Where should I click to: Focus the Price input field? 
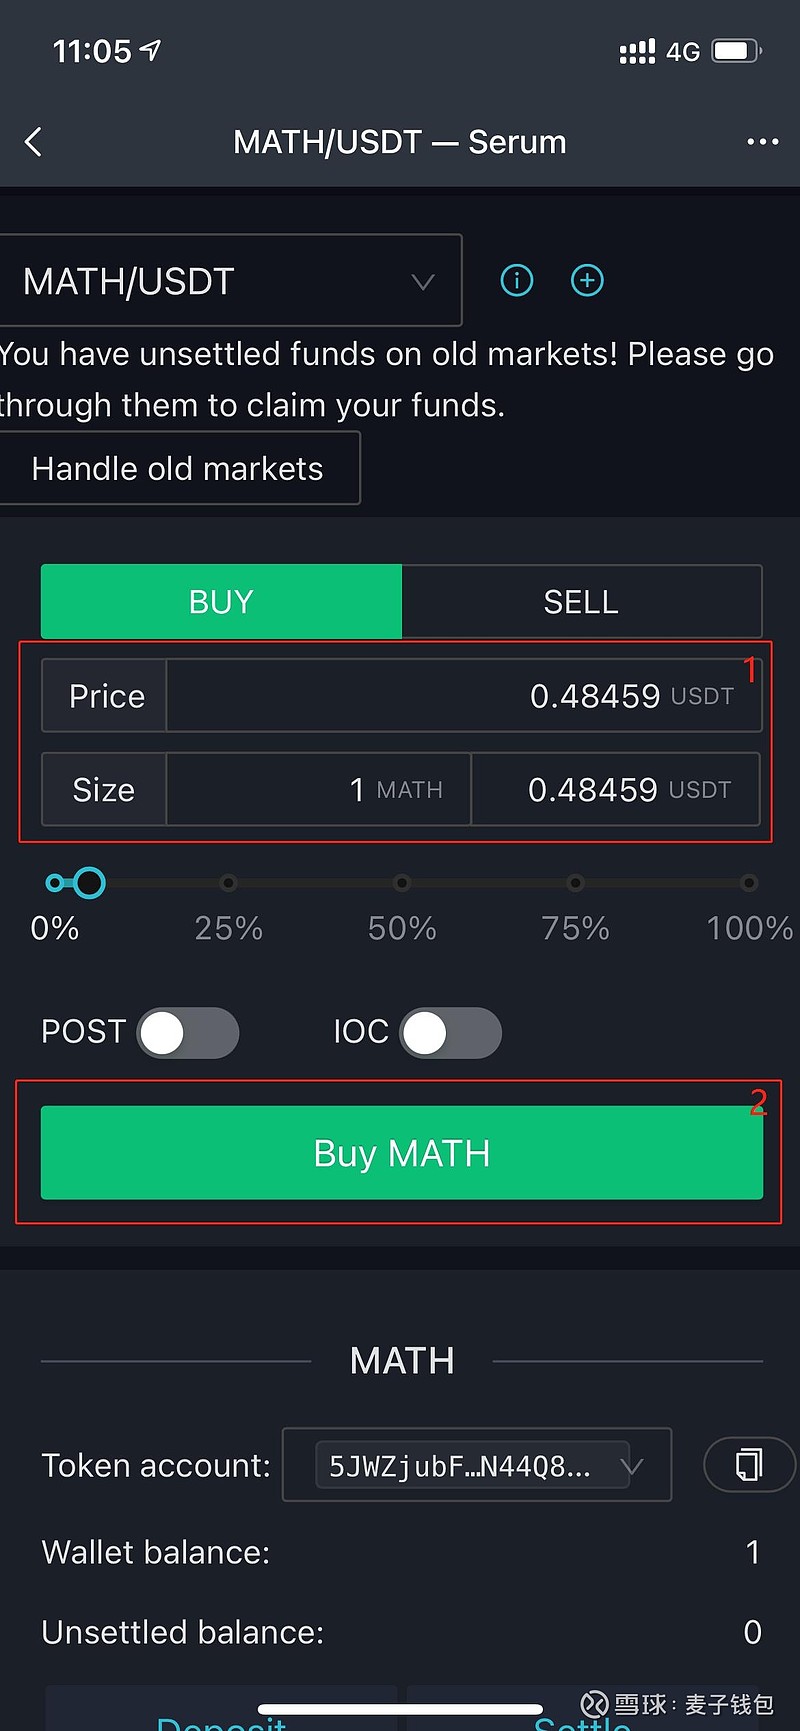coord(464,696)
